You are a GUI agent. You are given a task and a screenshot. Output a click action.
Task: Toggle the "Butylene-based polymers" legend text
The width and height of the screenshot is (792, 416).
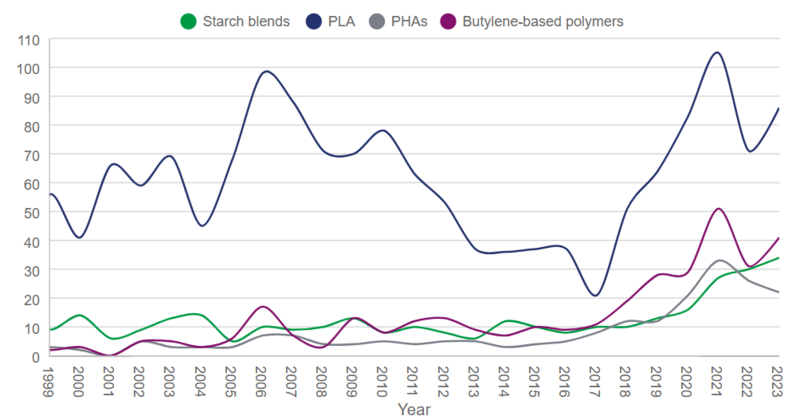540,19
